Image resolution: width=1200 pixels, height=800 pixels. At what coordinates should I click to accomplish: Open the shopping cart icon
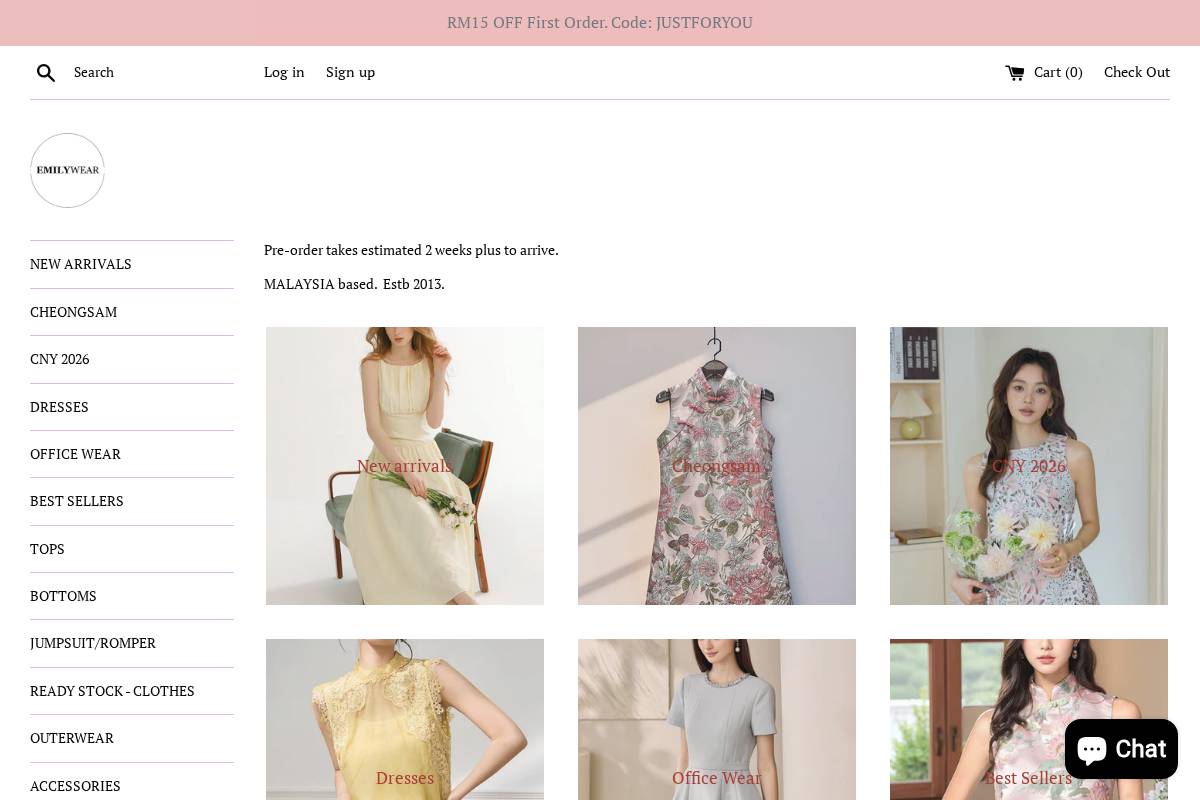1017,72
